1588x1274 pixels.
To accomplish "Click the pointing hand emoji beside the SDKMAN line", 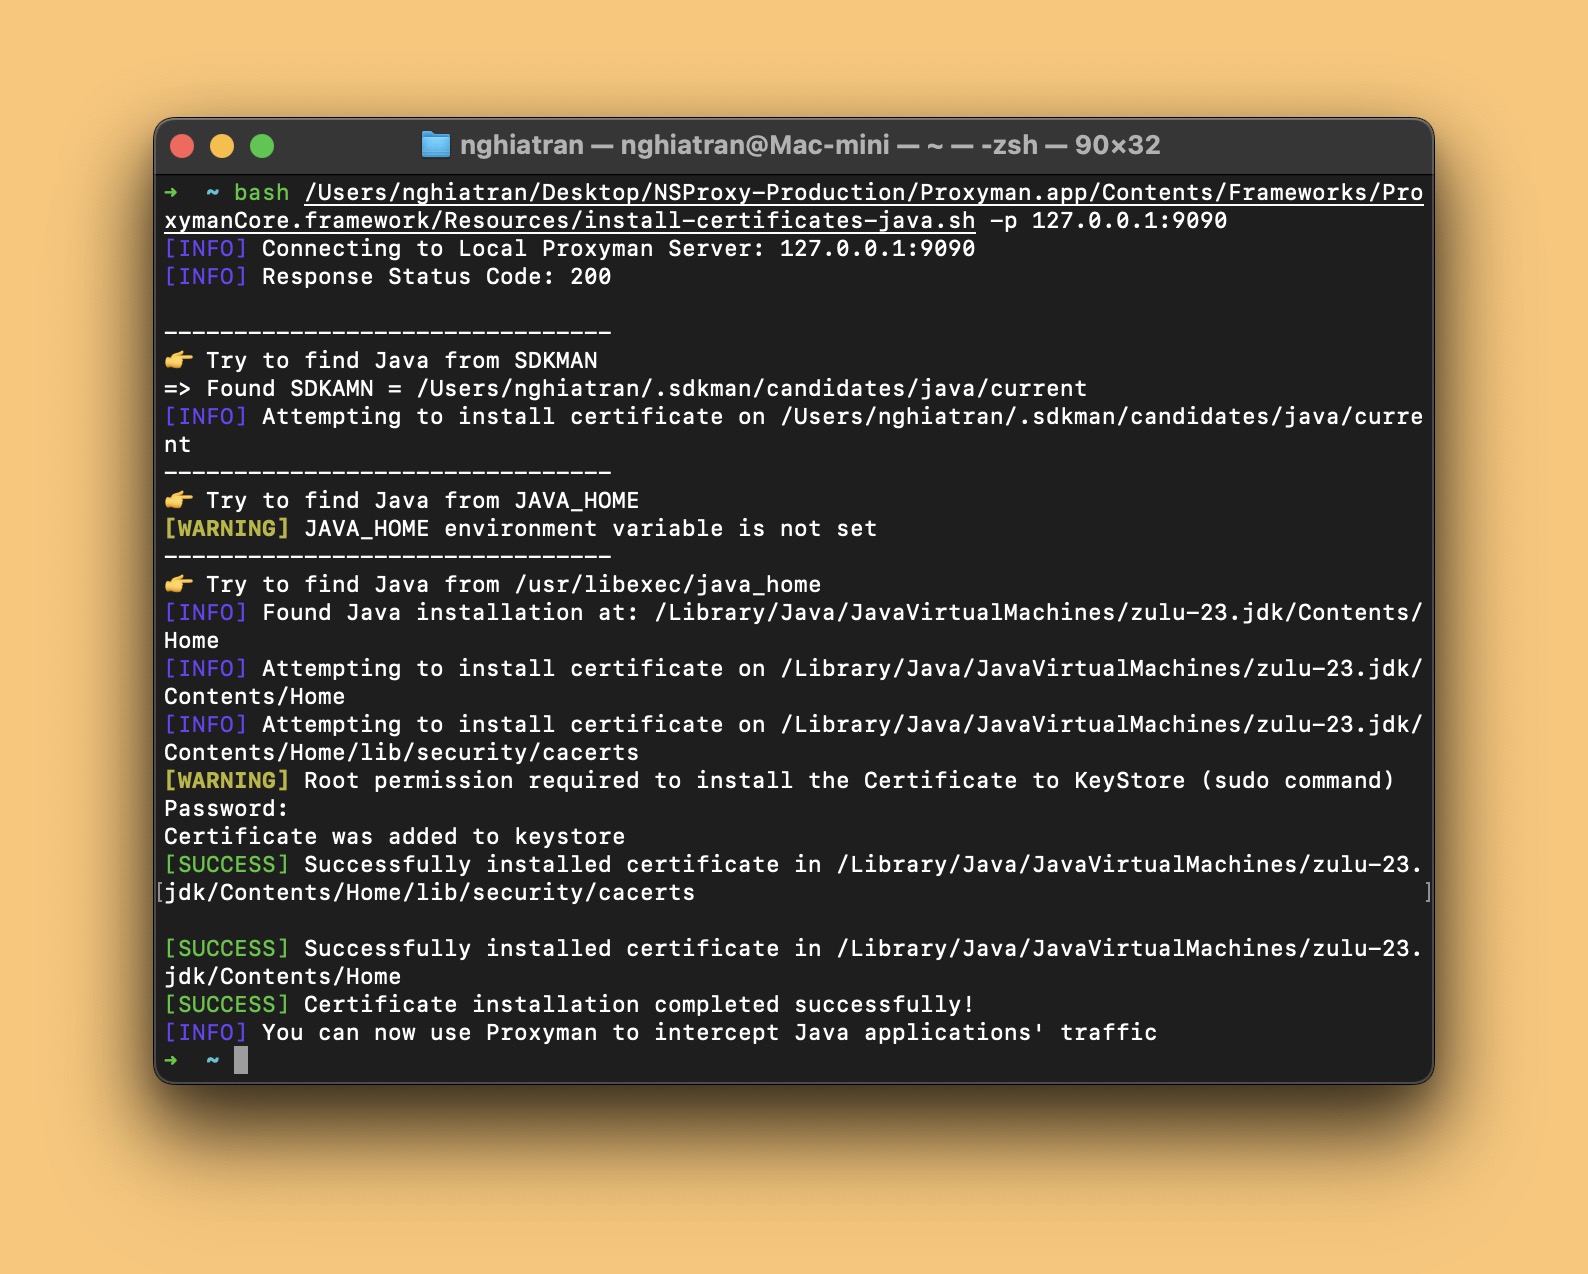I will 179,360.
